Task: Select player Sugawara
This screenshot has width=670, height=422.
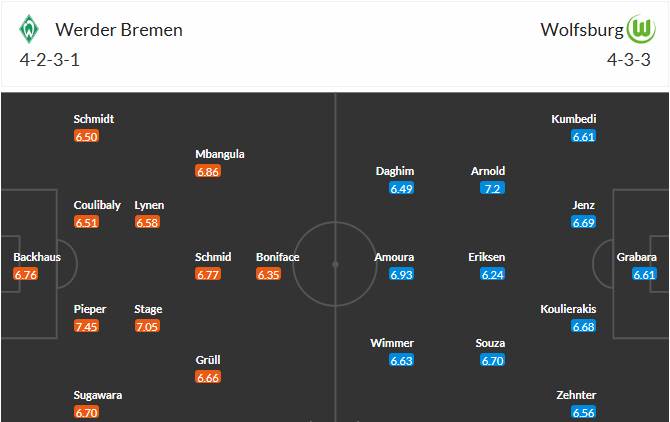Action: coord(98,395)
